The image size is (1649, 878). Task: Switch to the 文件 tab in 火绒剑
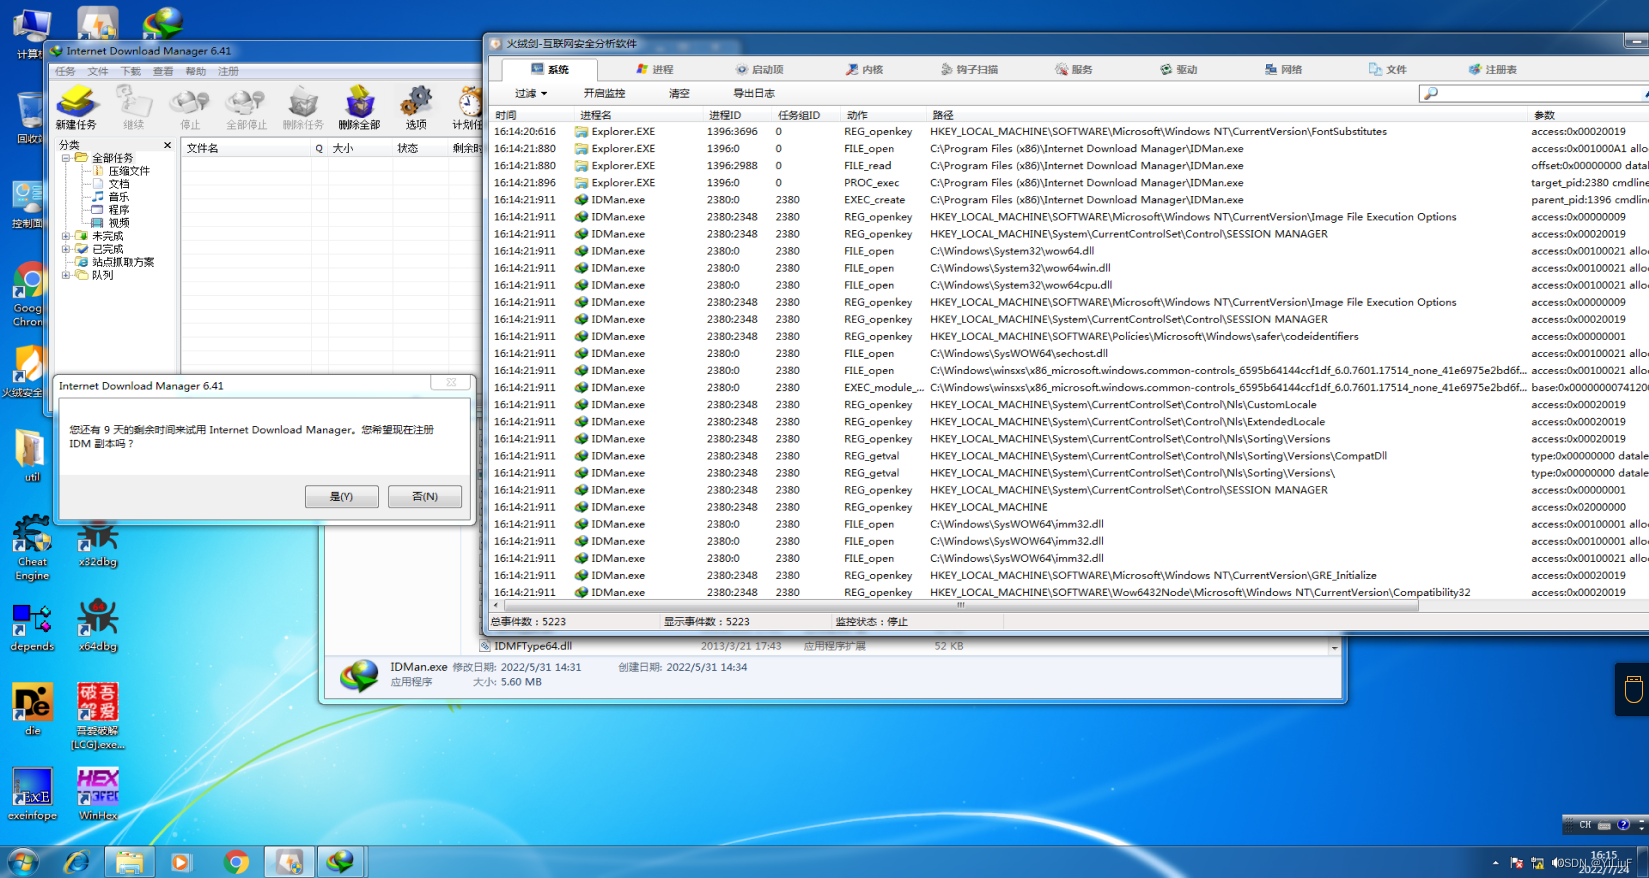1389,69
